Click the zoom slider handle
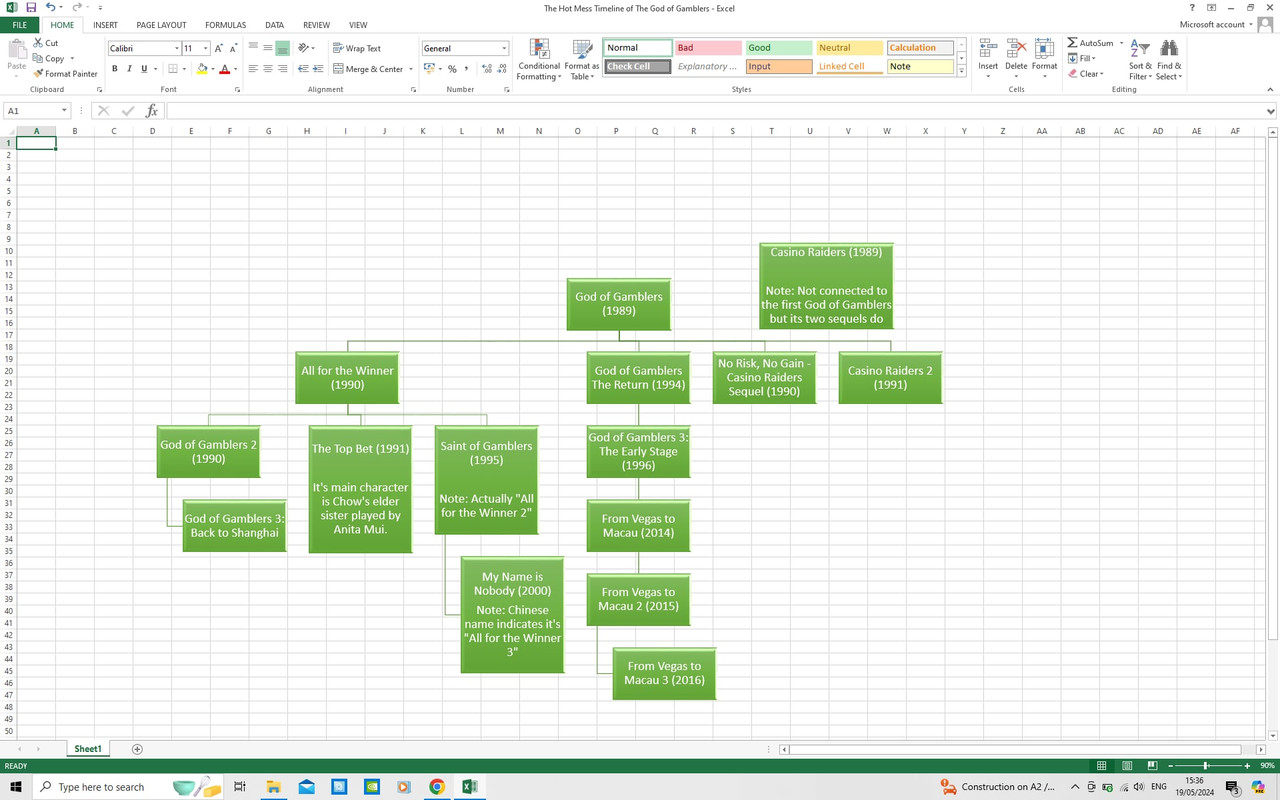This screenshot has width=1280, height=800. pyautogui.click(x=1205, y=765)
